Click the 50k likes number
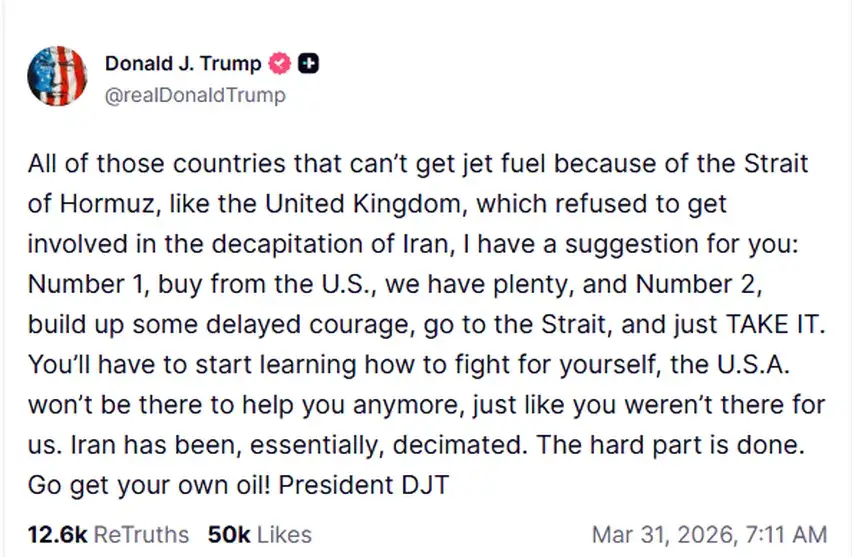This screenshot has width=855, height=557. pyautogui.click(x=227, y=534)
